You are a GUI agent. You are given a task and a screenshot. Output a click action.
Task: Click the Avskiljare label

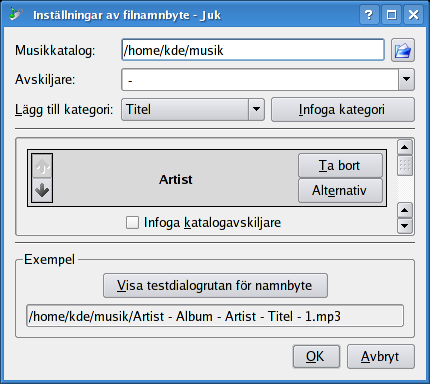tap(45, 79)
